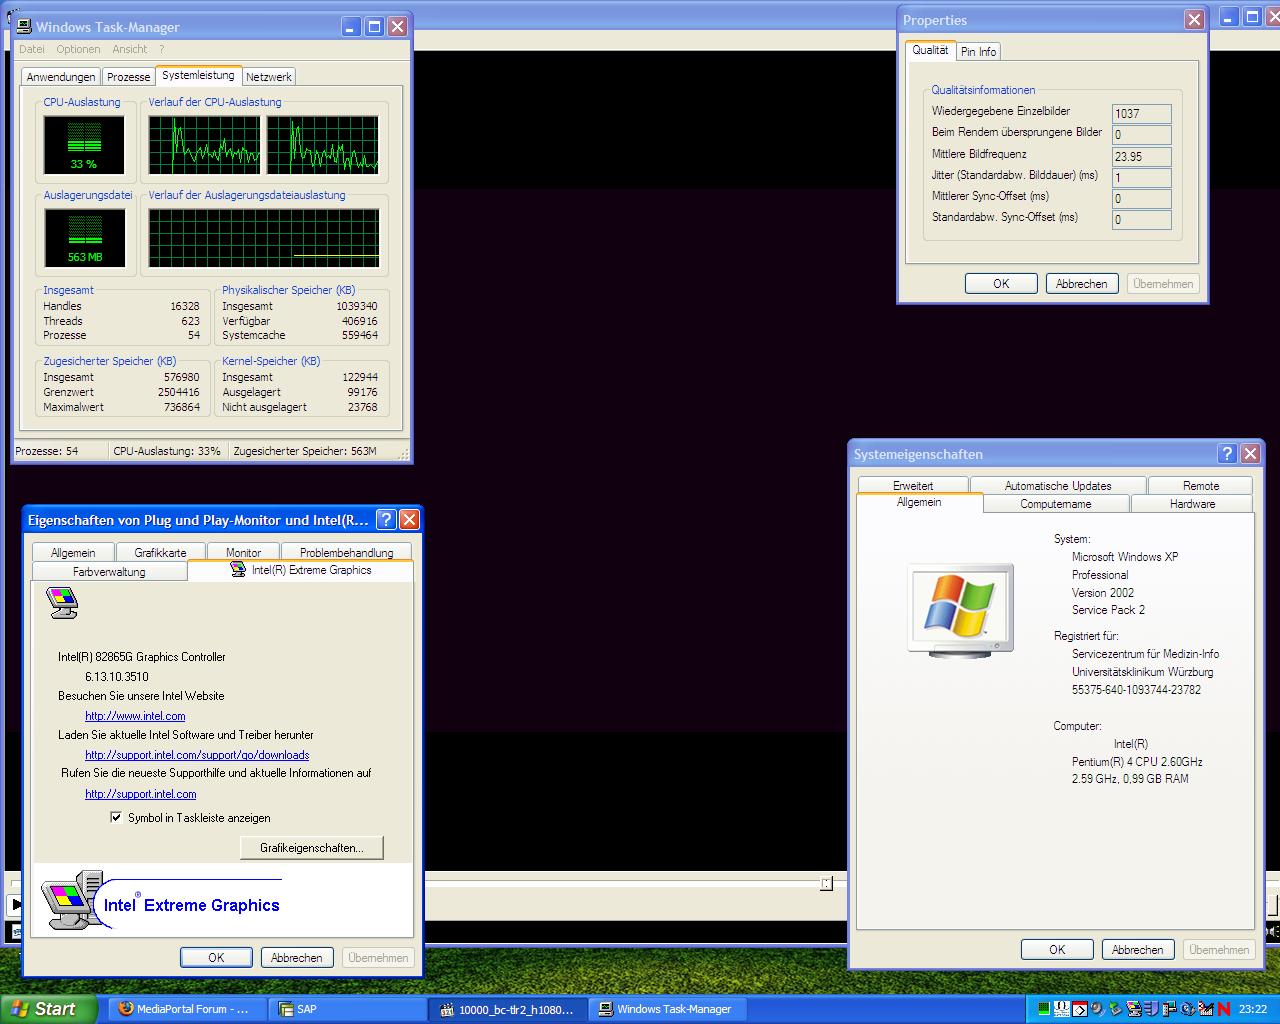Viewport: 1280px width, 1024px height.
Task: Click the Intel monitor icon above the controller name
Action: click(x=63, y=603)
